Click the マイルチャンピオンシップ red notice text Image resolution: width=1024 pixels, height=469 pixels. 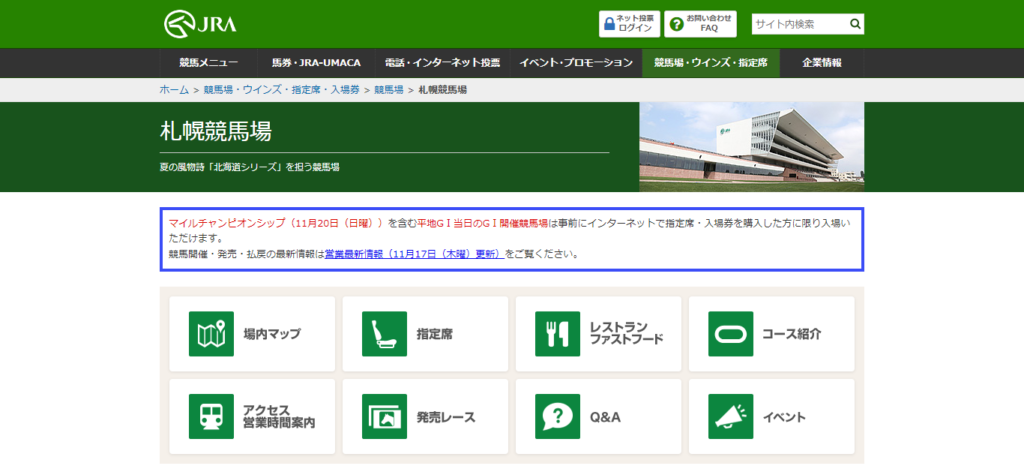pyautogui.click(x=276, y=223)
